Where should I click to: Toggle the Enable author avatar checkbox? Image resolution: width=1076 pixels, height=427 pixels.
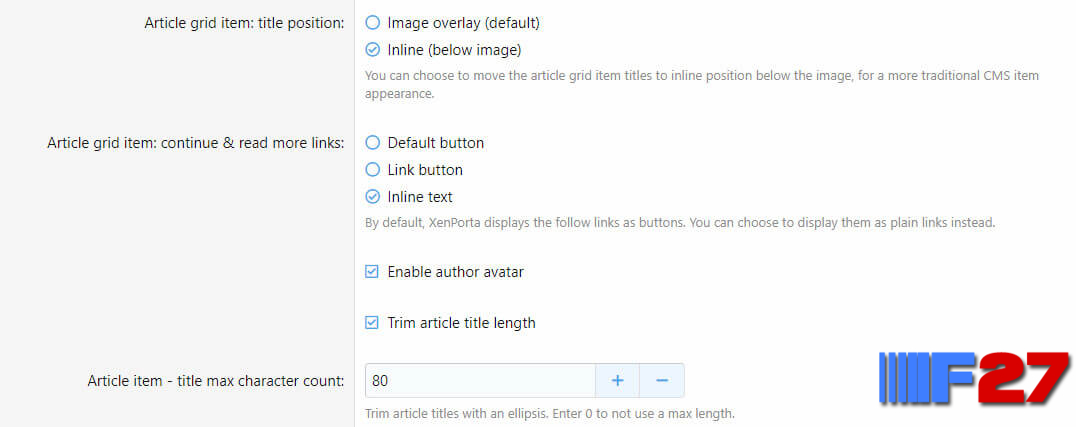pos(371,272)
